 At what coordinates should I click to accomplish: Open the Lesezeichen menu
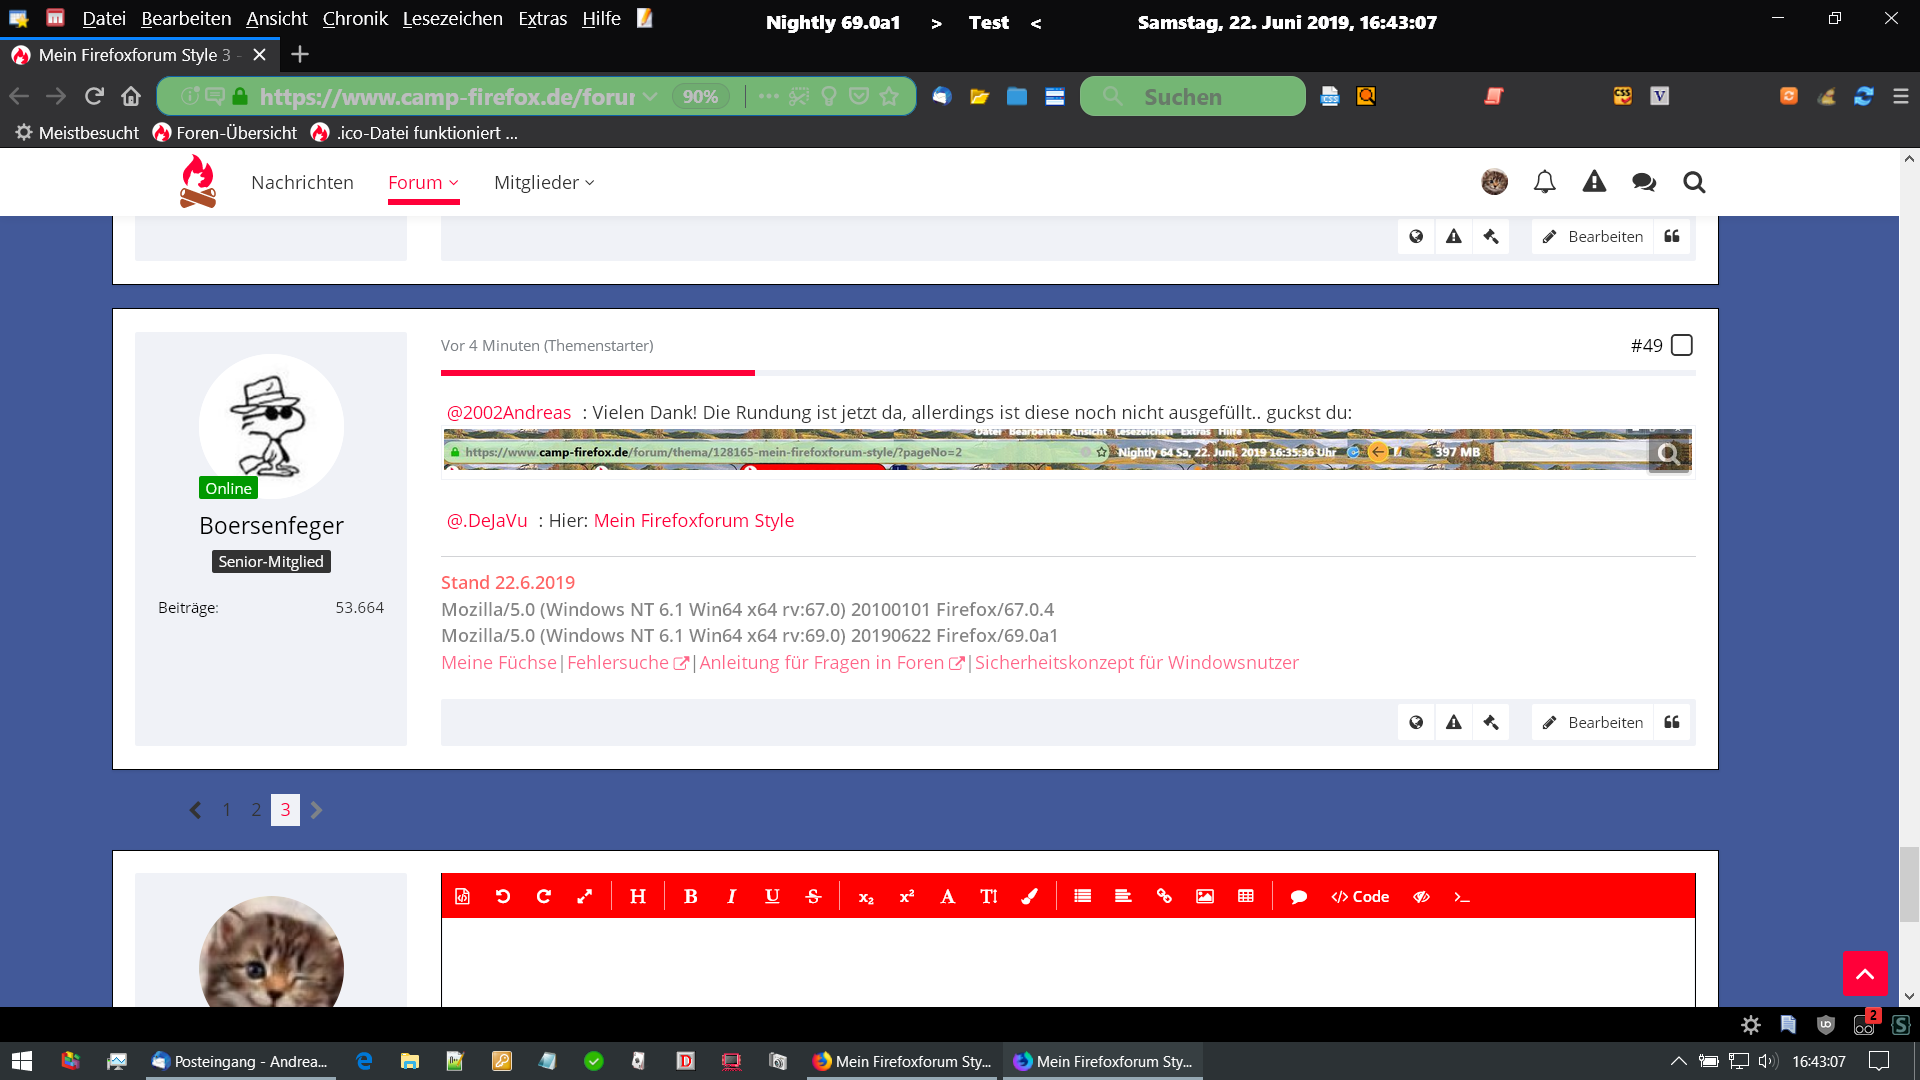[x=452, y=18]
